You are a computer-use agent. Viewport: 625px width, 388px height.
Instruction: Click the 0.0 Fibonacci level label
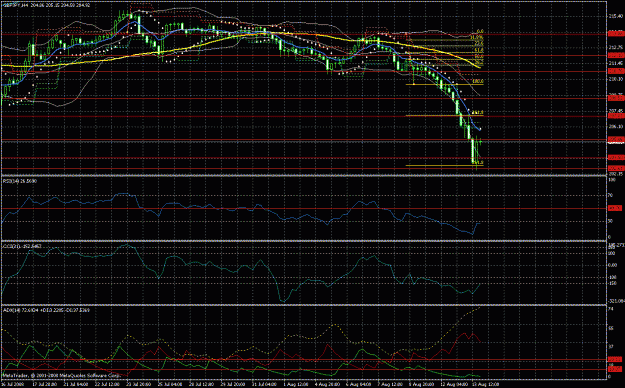tap(480, 31)
